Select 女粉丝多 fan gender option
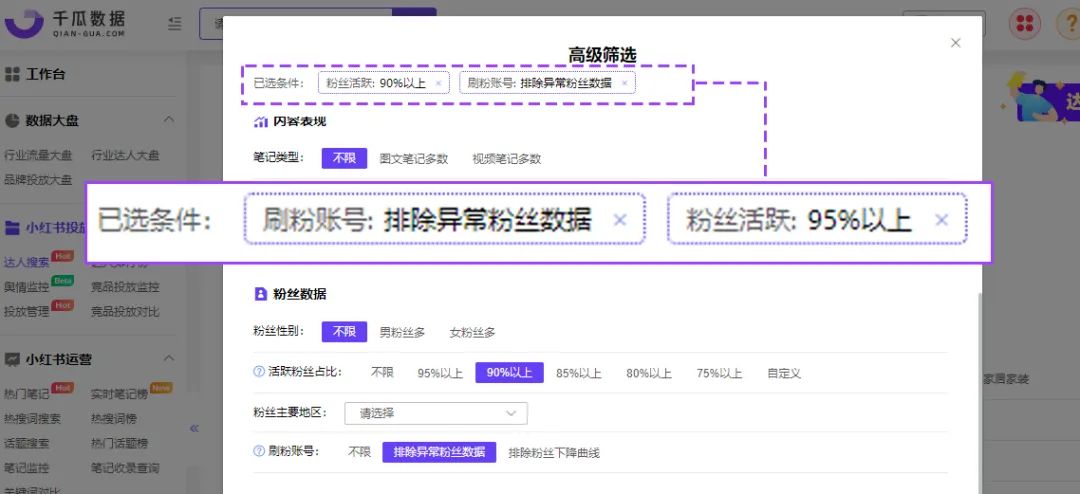The image size is (1080, 494). [x=472, y=332]
